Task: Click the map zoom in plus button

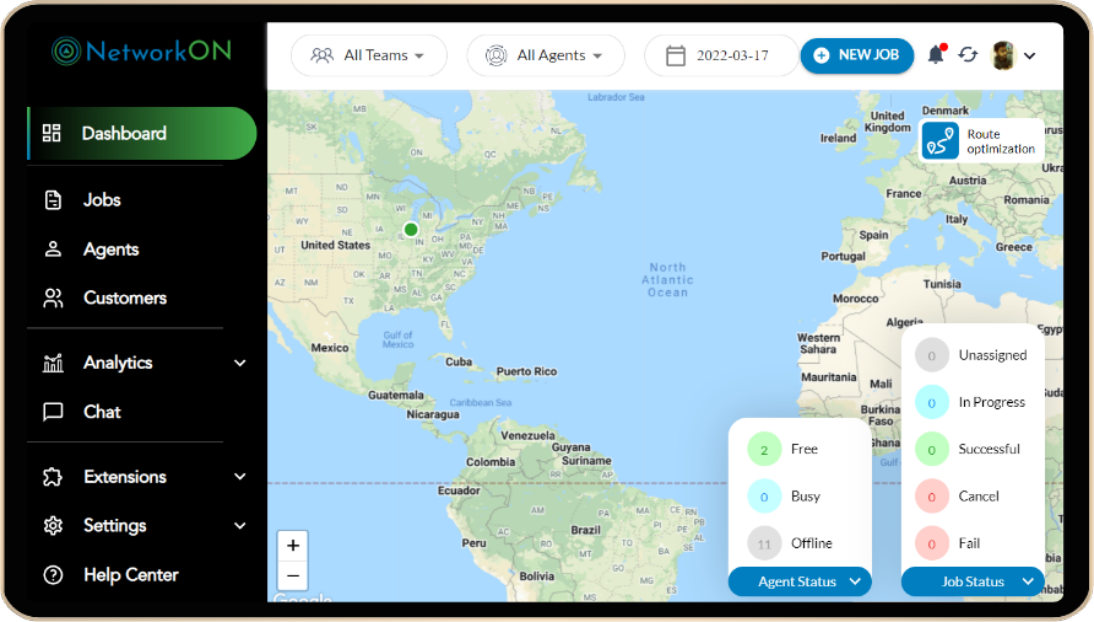Action: tap(293, 546)
